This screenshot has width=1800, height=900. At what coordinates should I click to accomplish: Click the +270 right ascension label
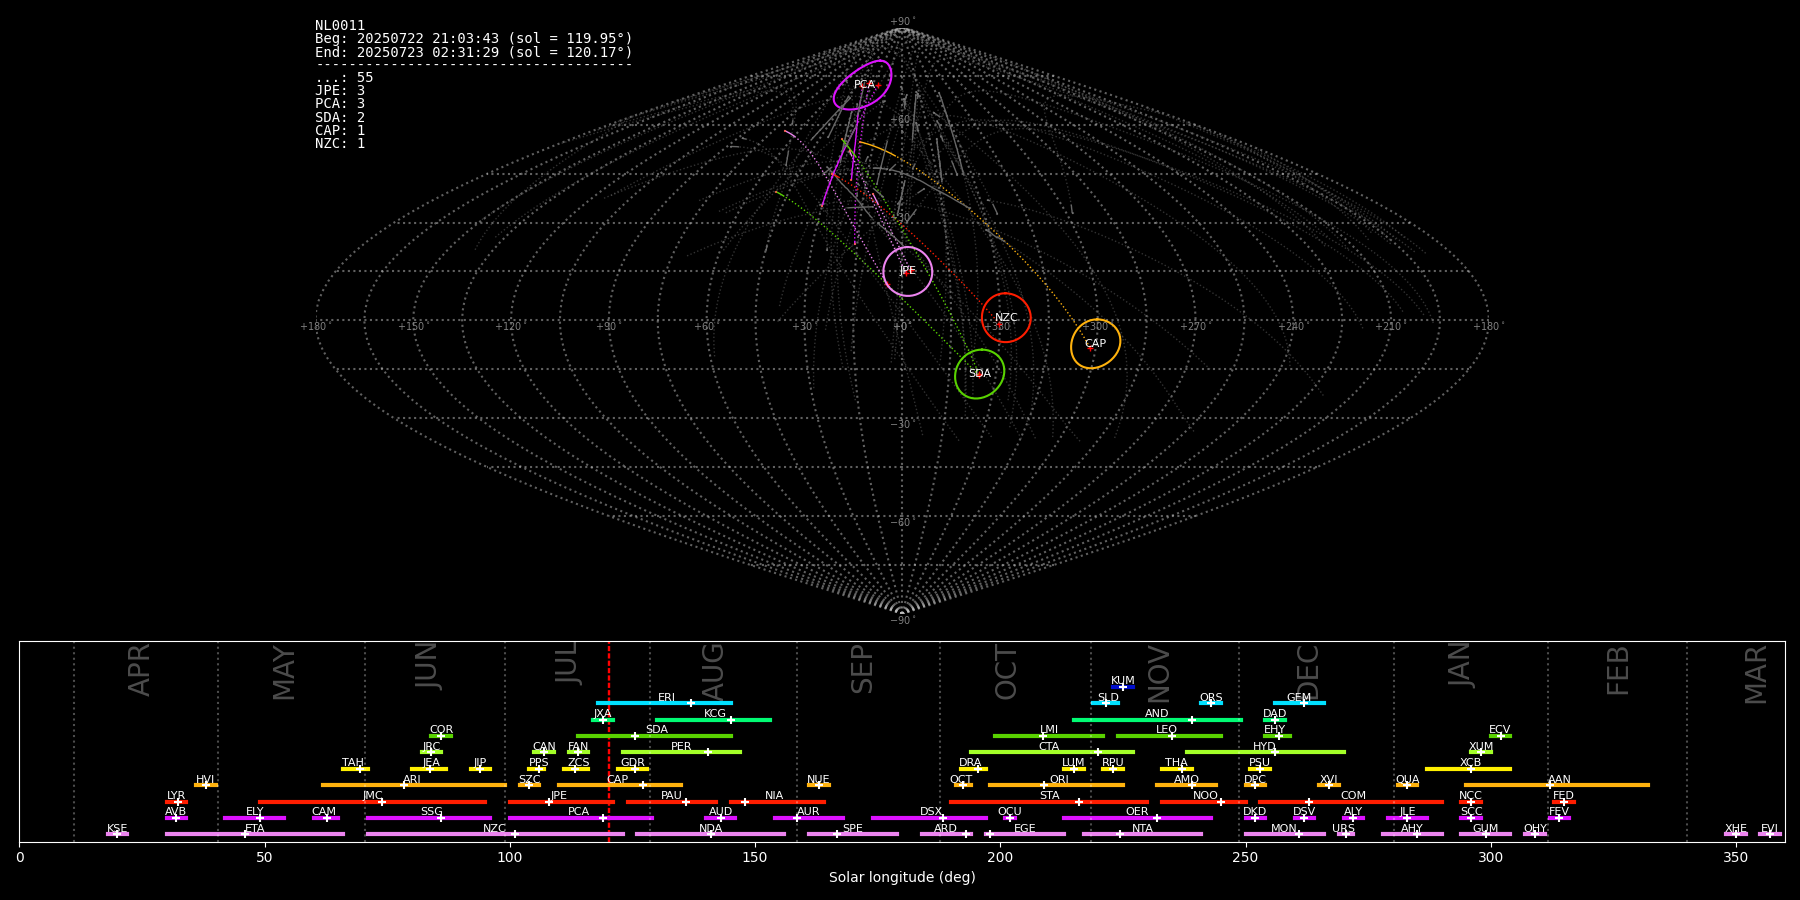(x=1193, y=327)
